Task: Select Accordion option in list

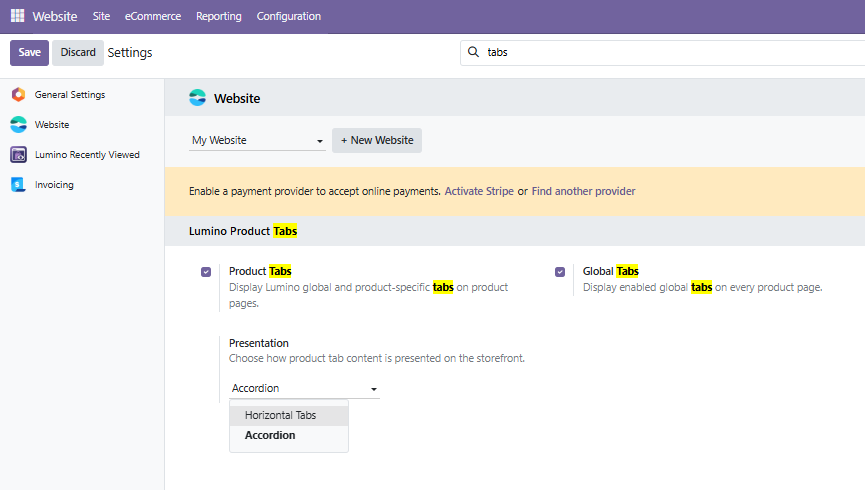Action: tap(289, 435)
